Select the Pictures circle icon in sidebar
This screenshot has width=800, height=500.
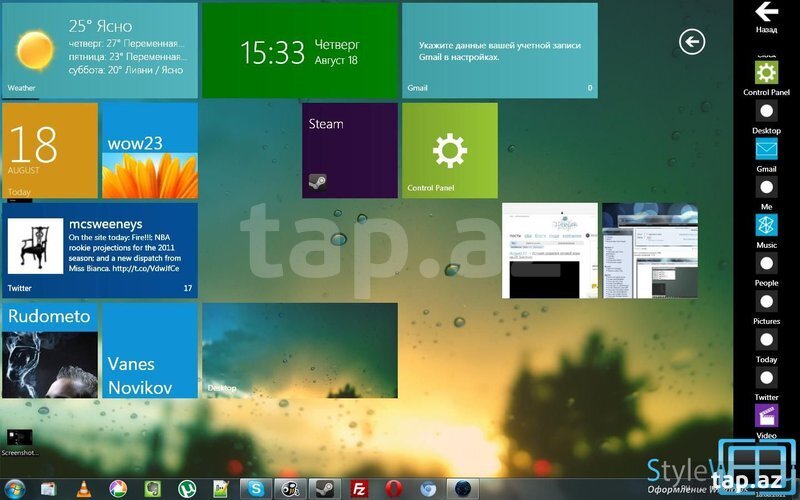[766, 302]
